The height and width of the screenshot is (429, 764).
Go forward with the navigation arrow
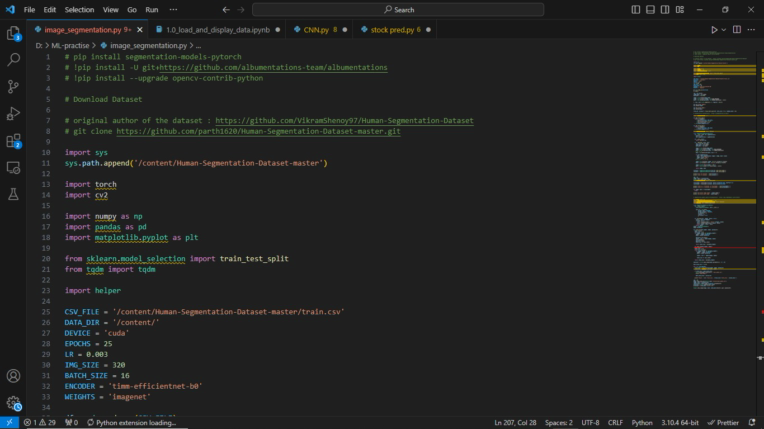[x=241, y=9]
